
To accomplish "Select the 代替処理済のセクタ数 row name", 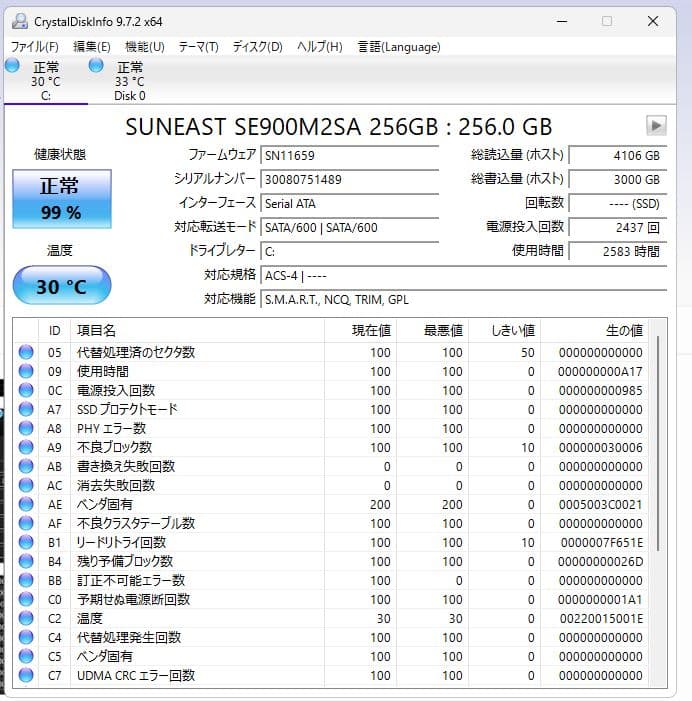I will click(136, 352).
